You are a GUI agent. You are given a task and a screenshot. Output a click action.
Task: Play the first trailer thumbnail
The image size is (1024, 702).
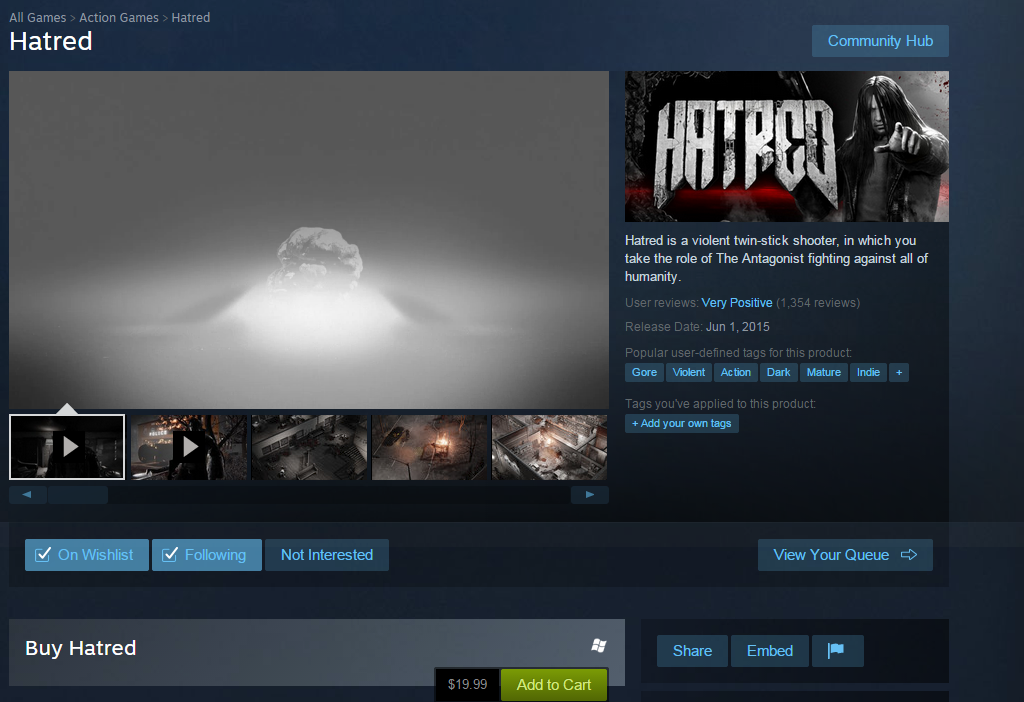click(67, 447)
